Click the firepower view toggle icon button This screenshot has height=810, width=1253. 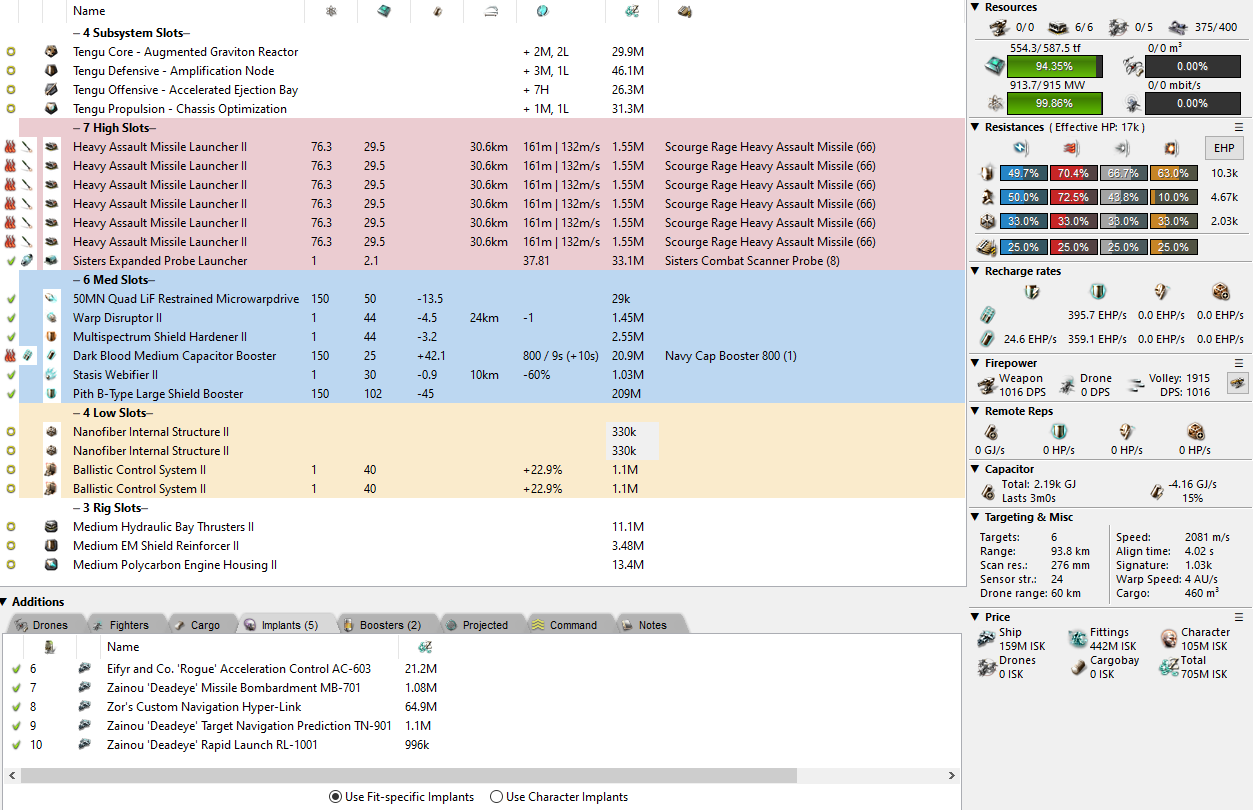tap(1237, 384)
